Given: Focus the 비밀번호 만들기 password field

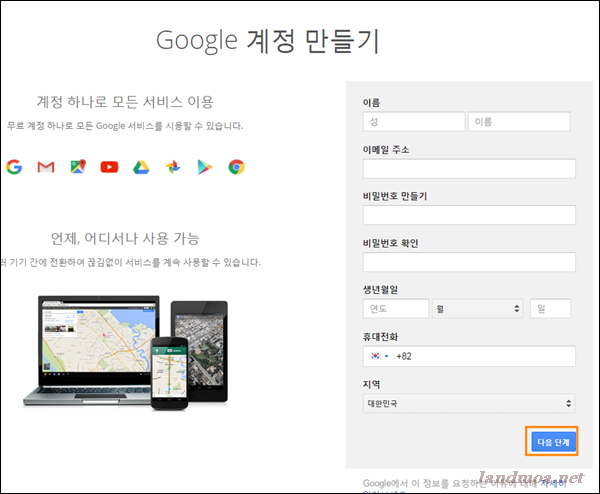Looking at the screenshot, I should [469, 215].
